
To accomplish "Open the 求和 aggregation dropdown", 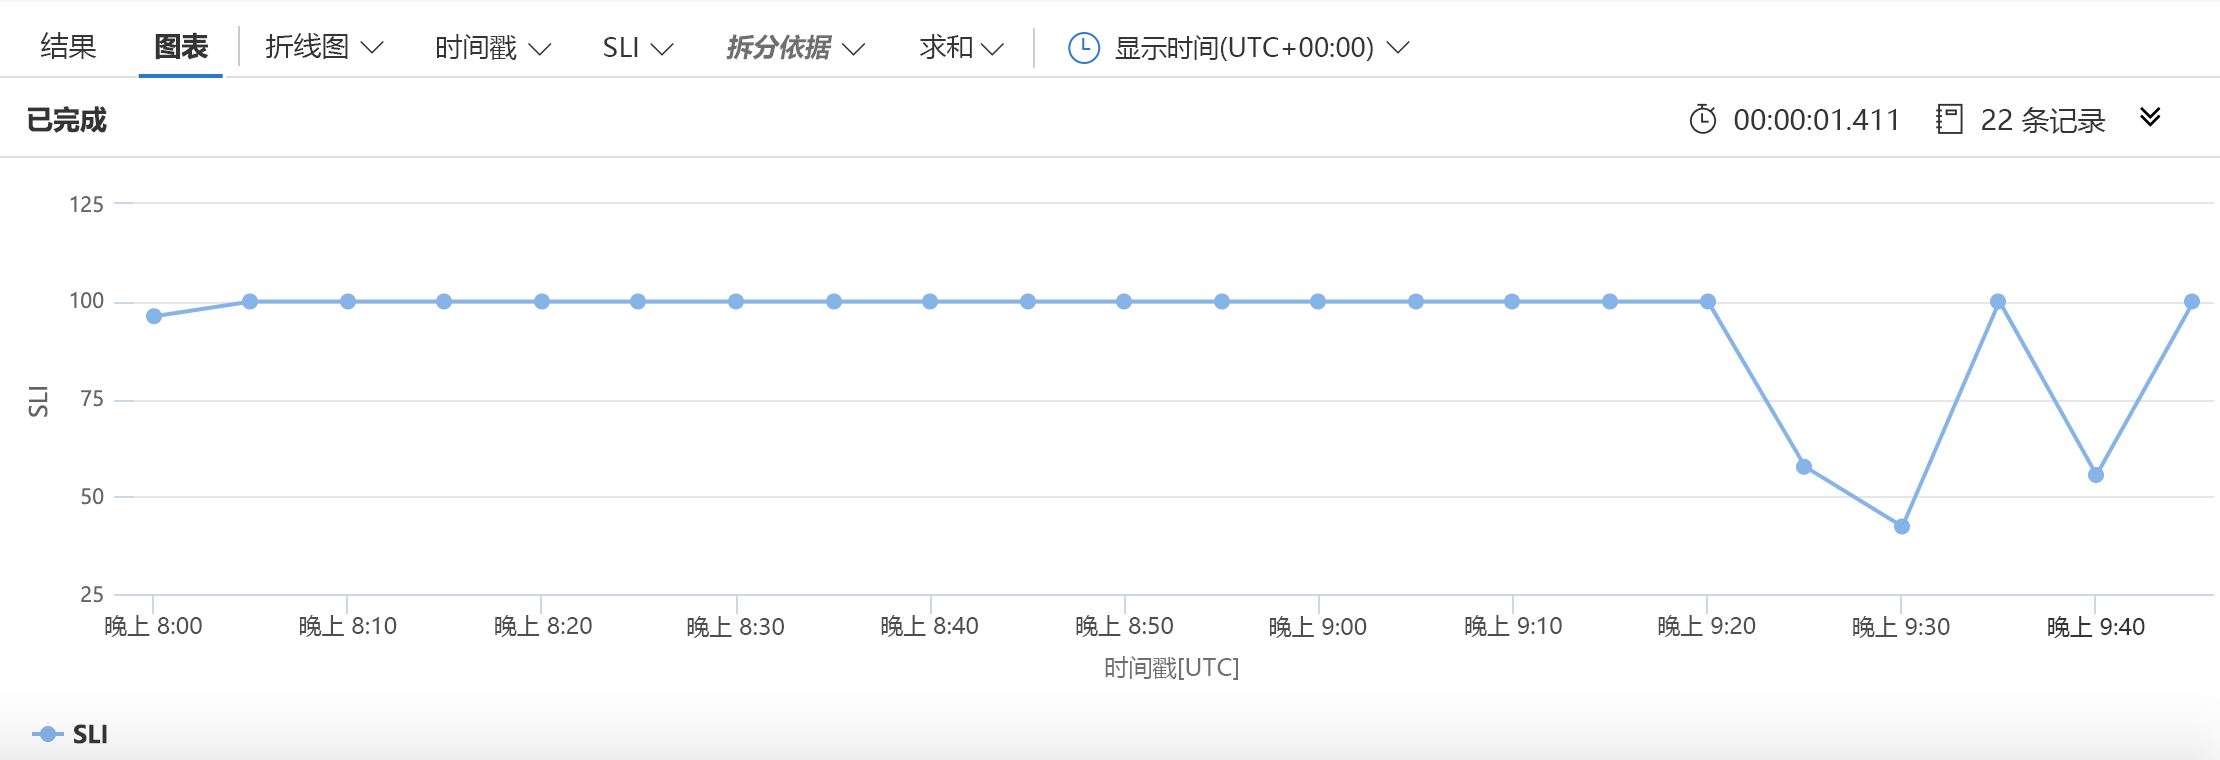I will pyautogui.click(x=961, y=47).
